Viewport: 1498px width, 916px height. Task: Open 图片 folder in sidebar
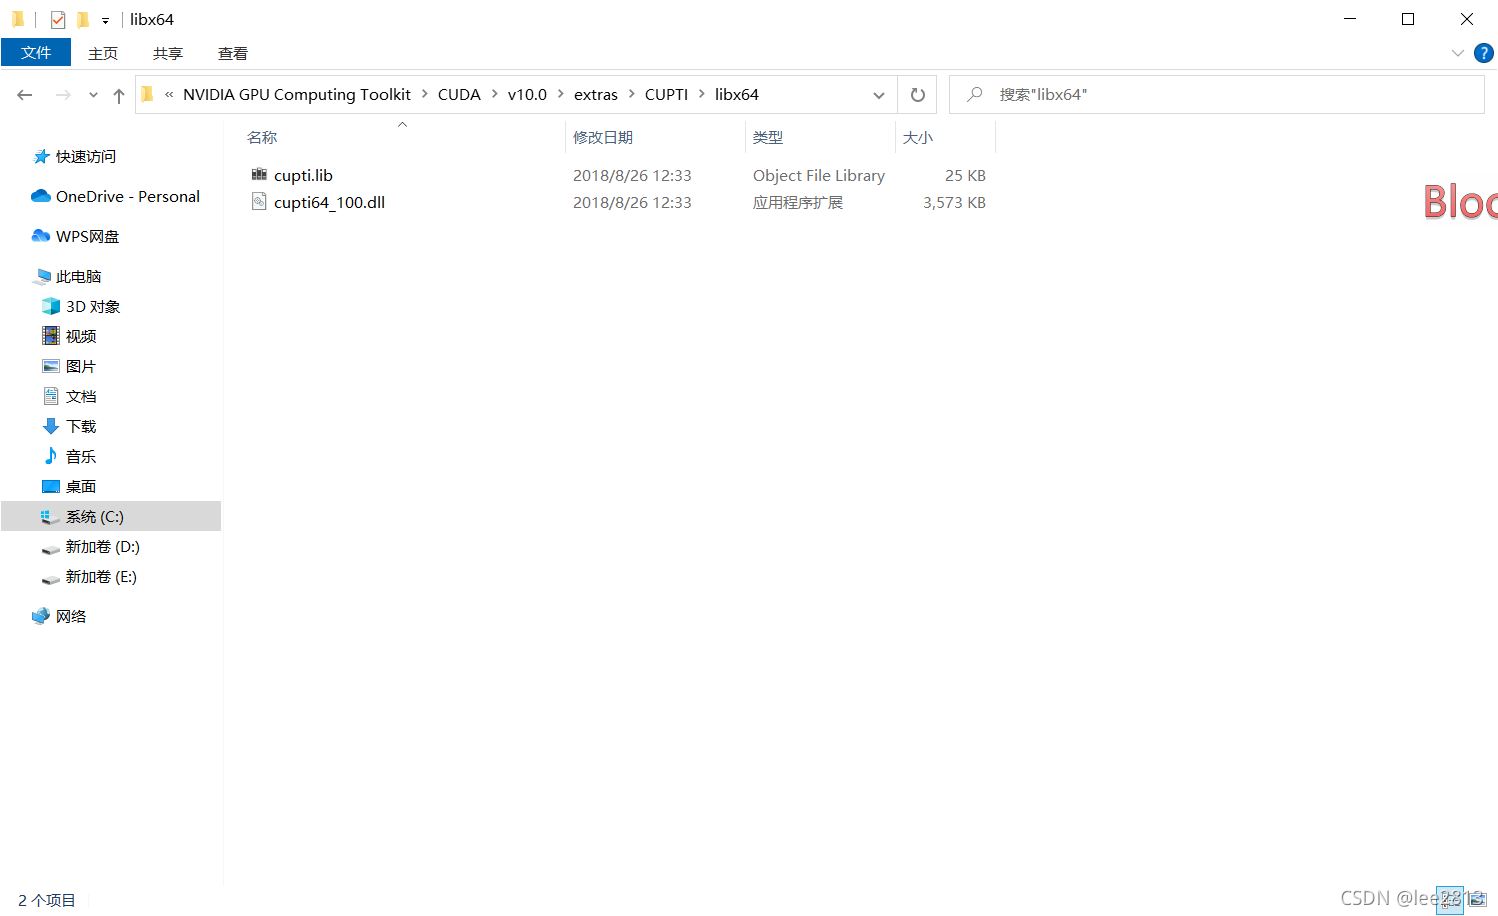[81, 366]
